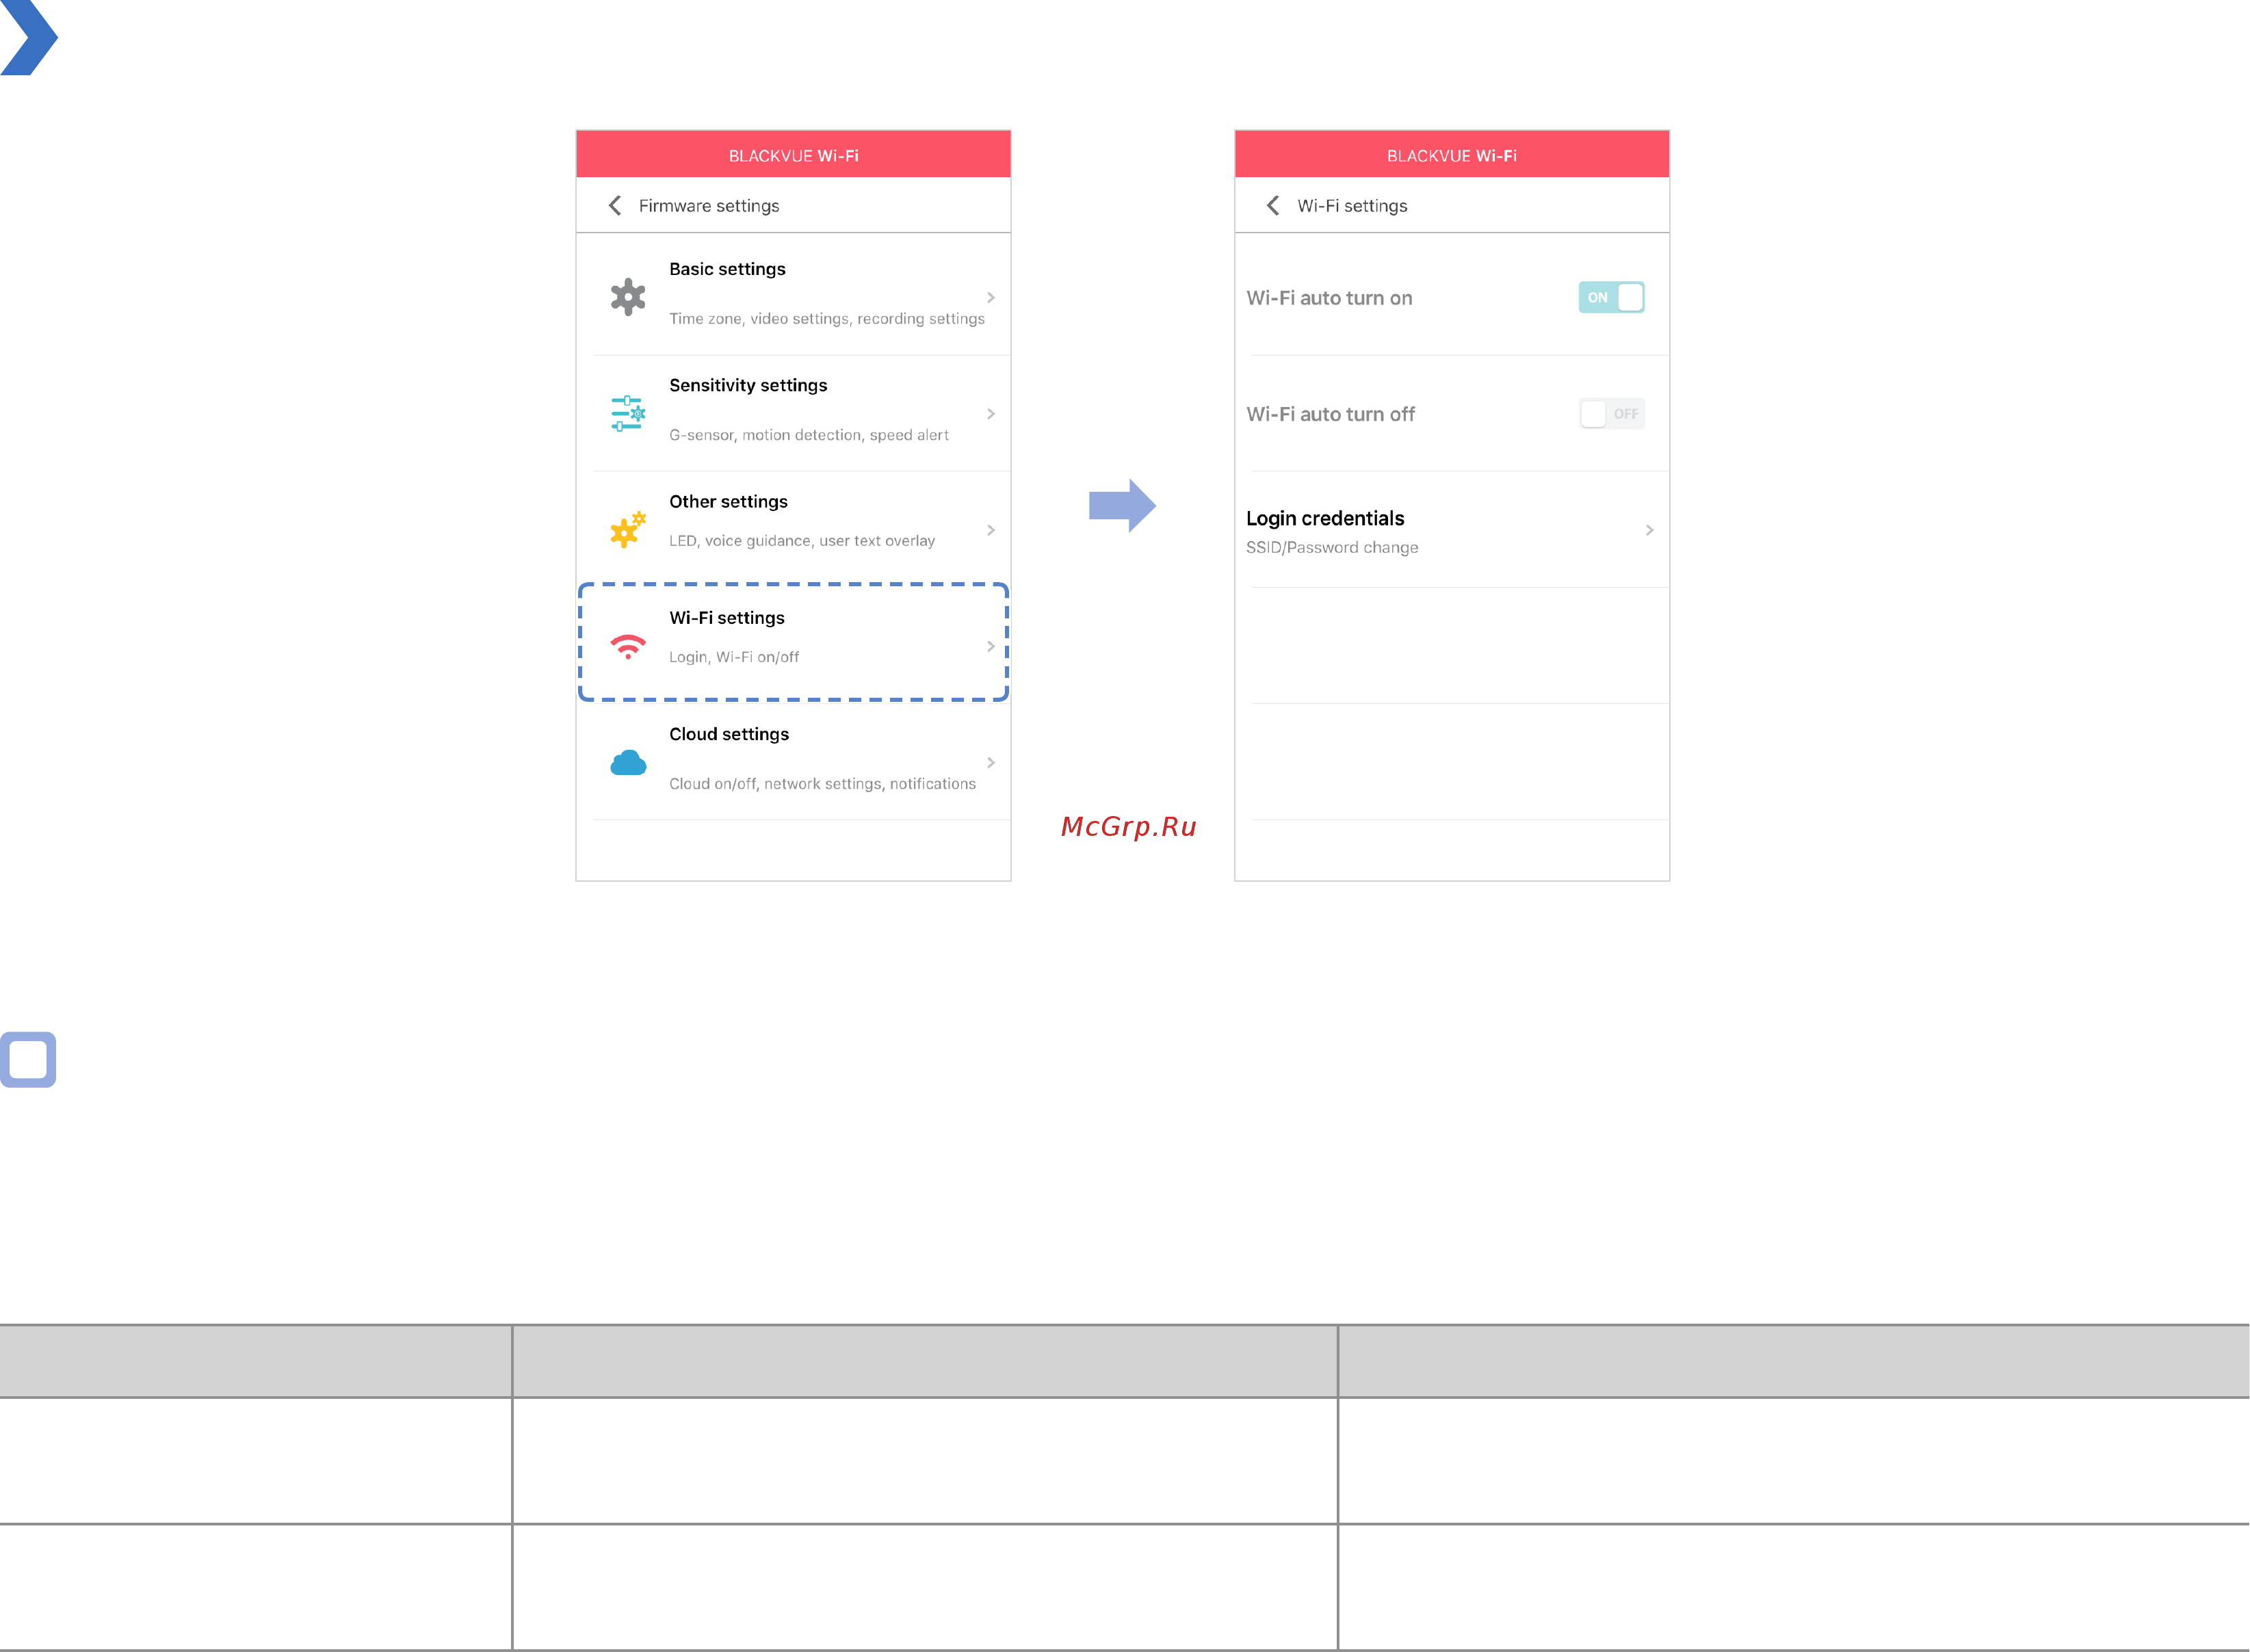The image size is (2250, 1652).
Task: Open the blue Cloud settings icon
Action: [x=628, y=763]
